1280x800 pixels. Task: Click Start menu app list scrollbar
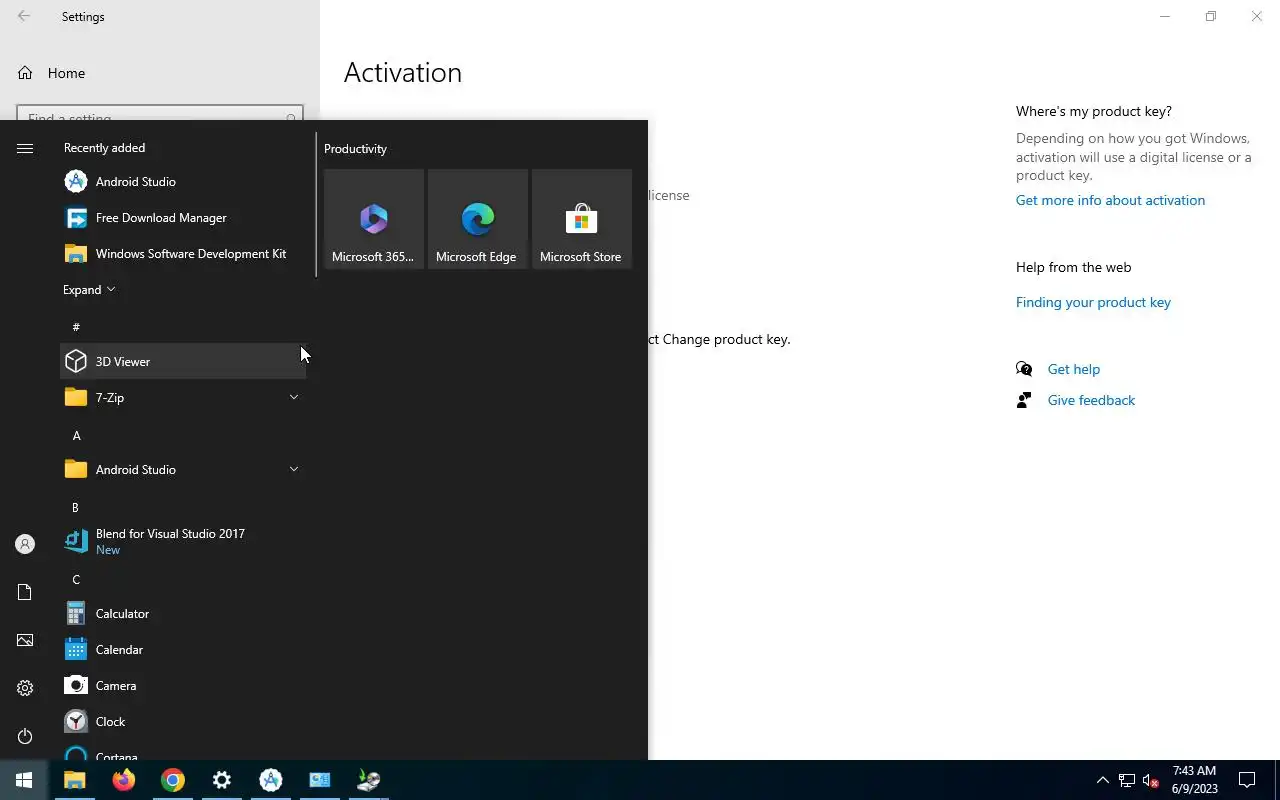tap(316, 205)
